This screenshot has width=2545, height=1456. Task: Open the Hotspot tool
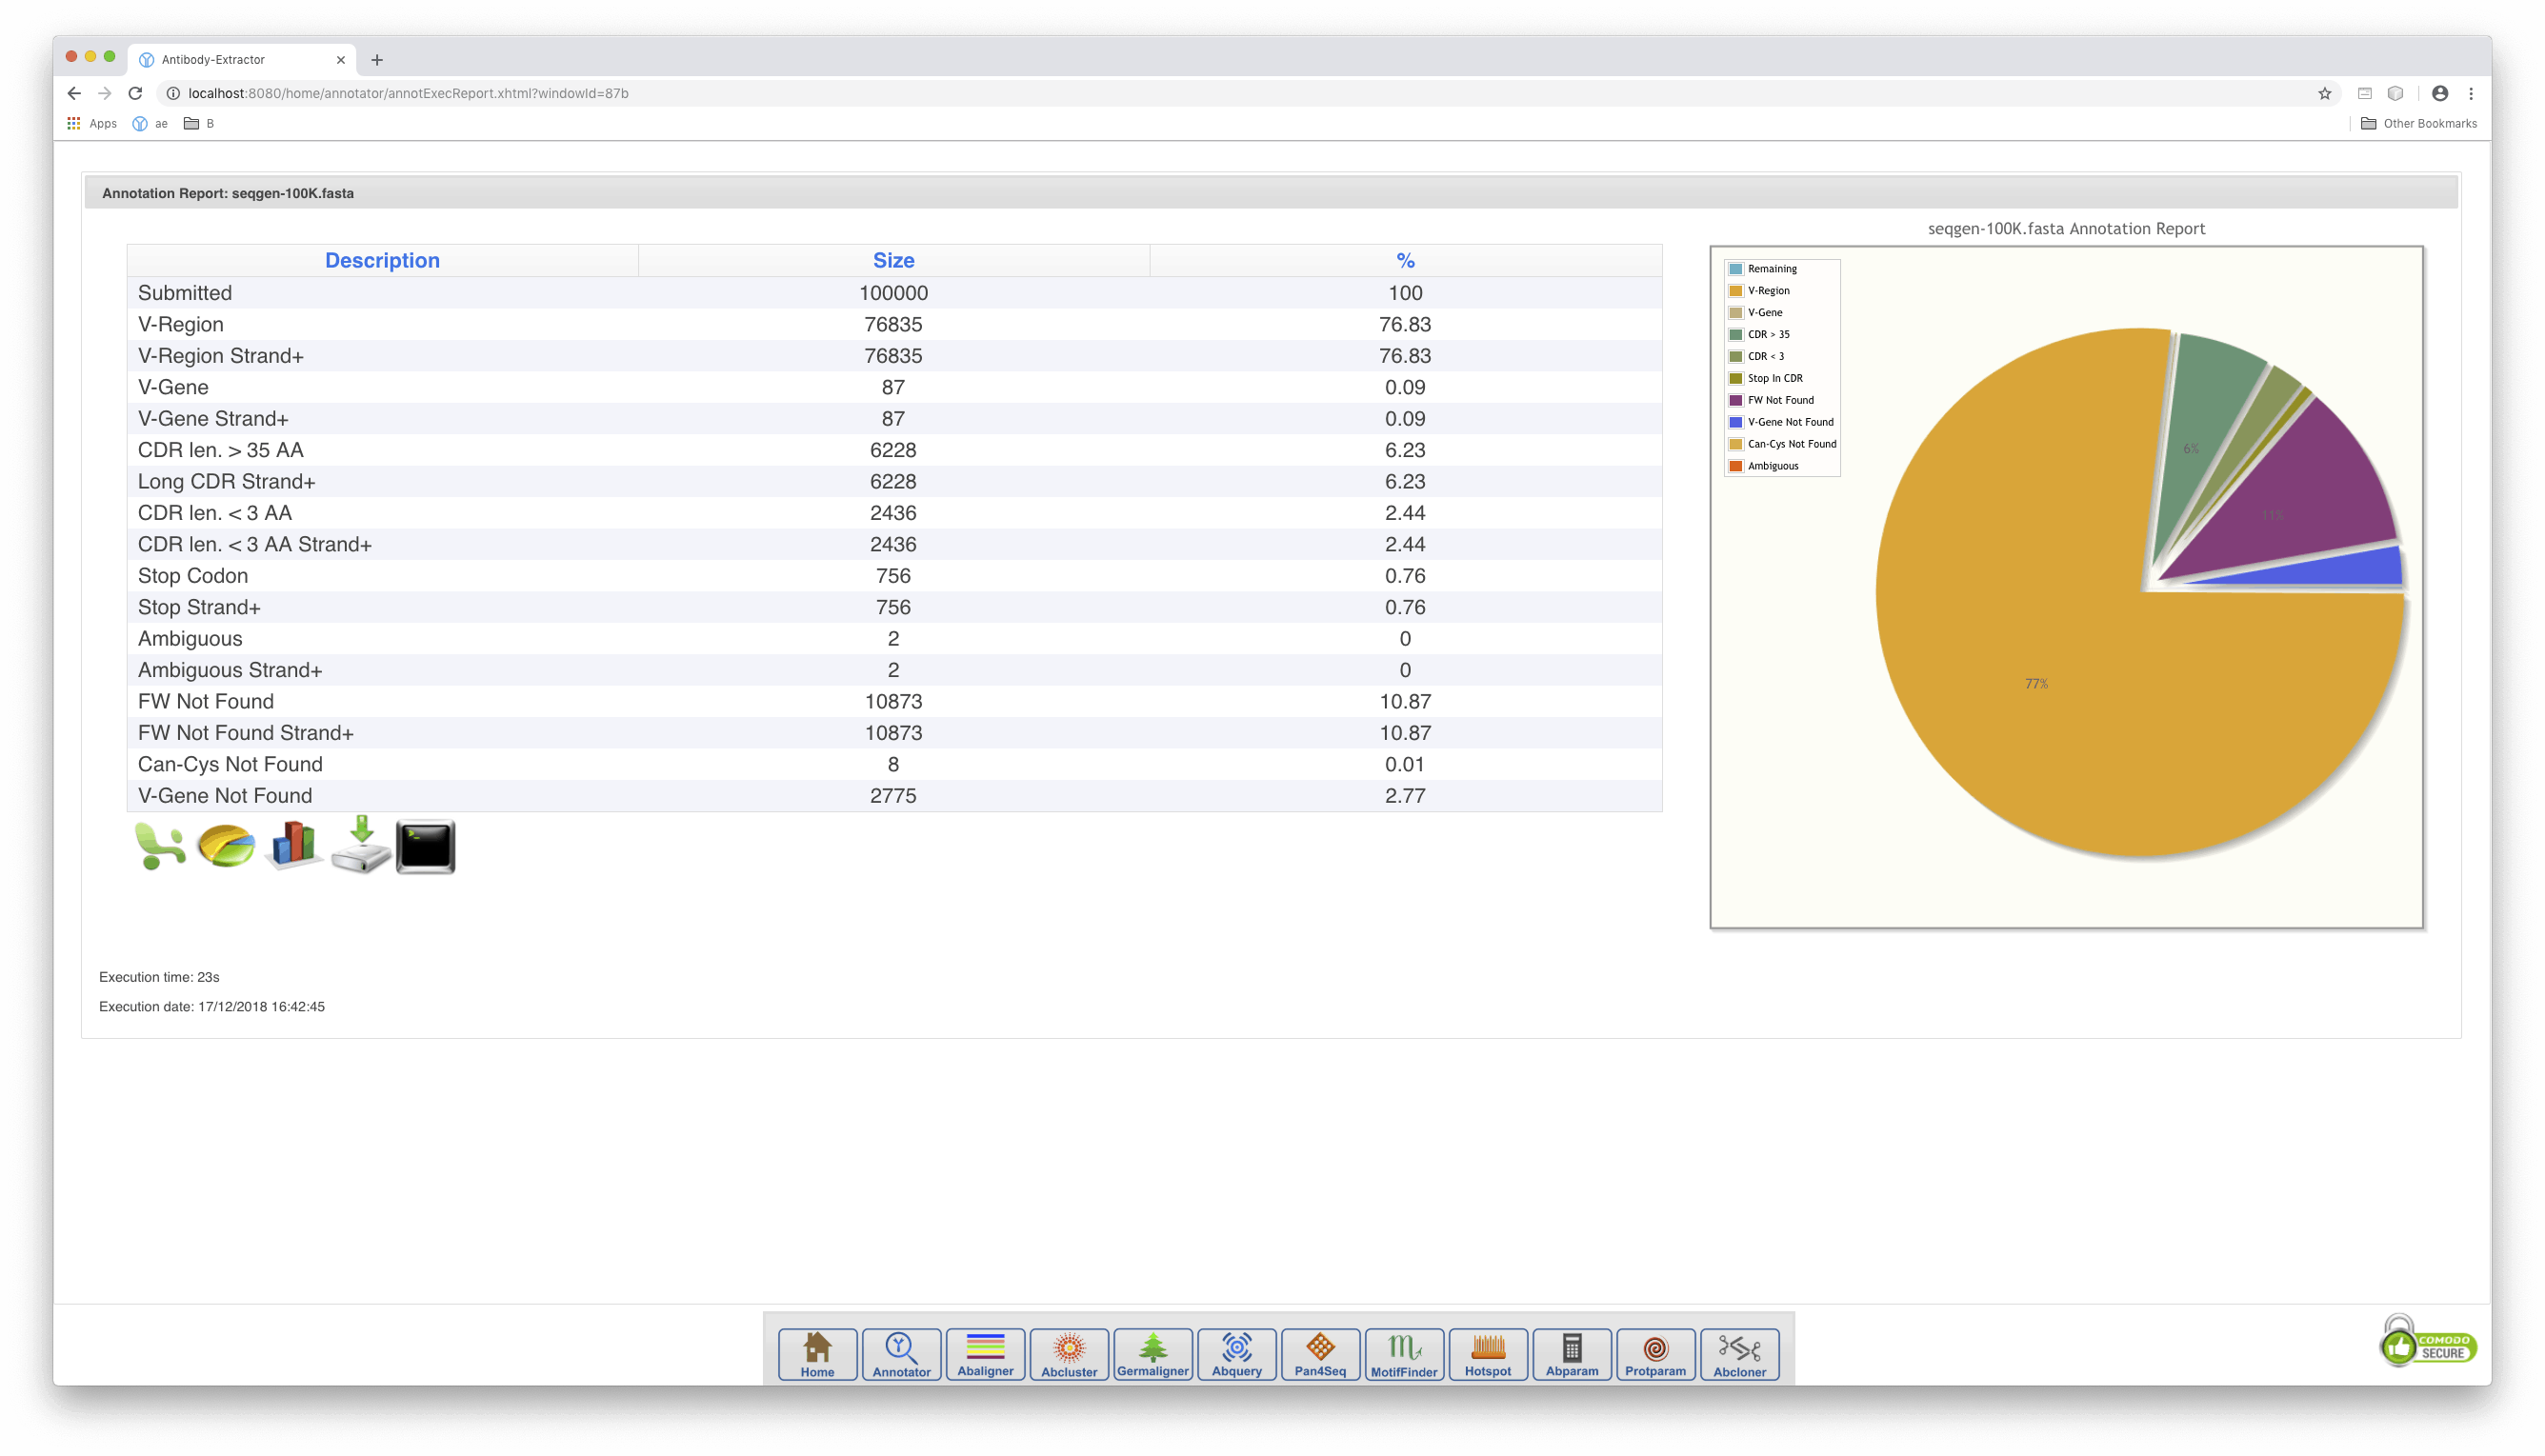1488,1354
